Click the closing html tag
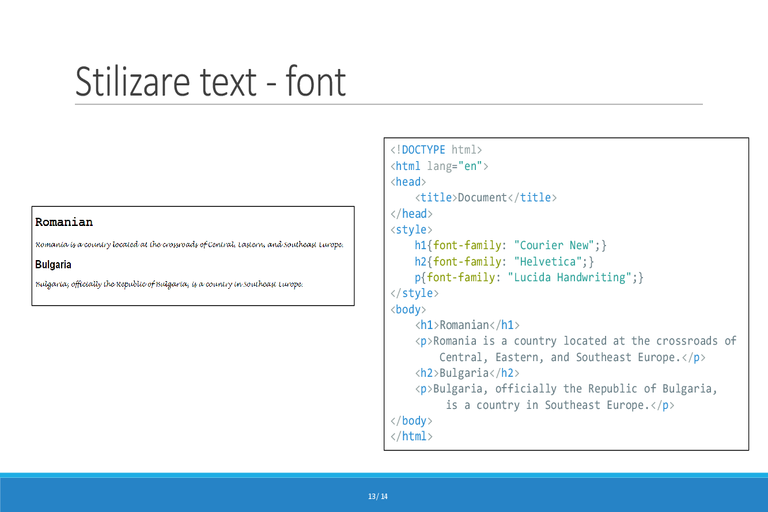The width and height of the screenshot is (768, 512). (411, 436)
